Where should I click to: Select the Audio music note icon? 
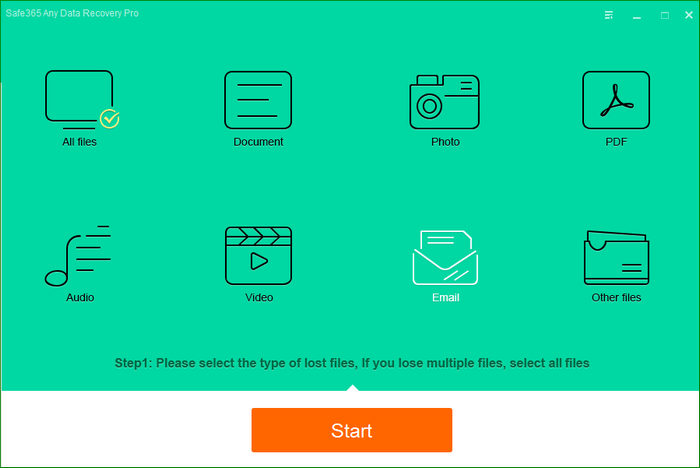(x=78, y=256)
